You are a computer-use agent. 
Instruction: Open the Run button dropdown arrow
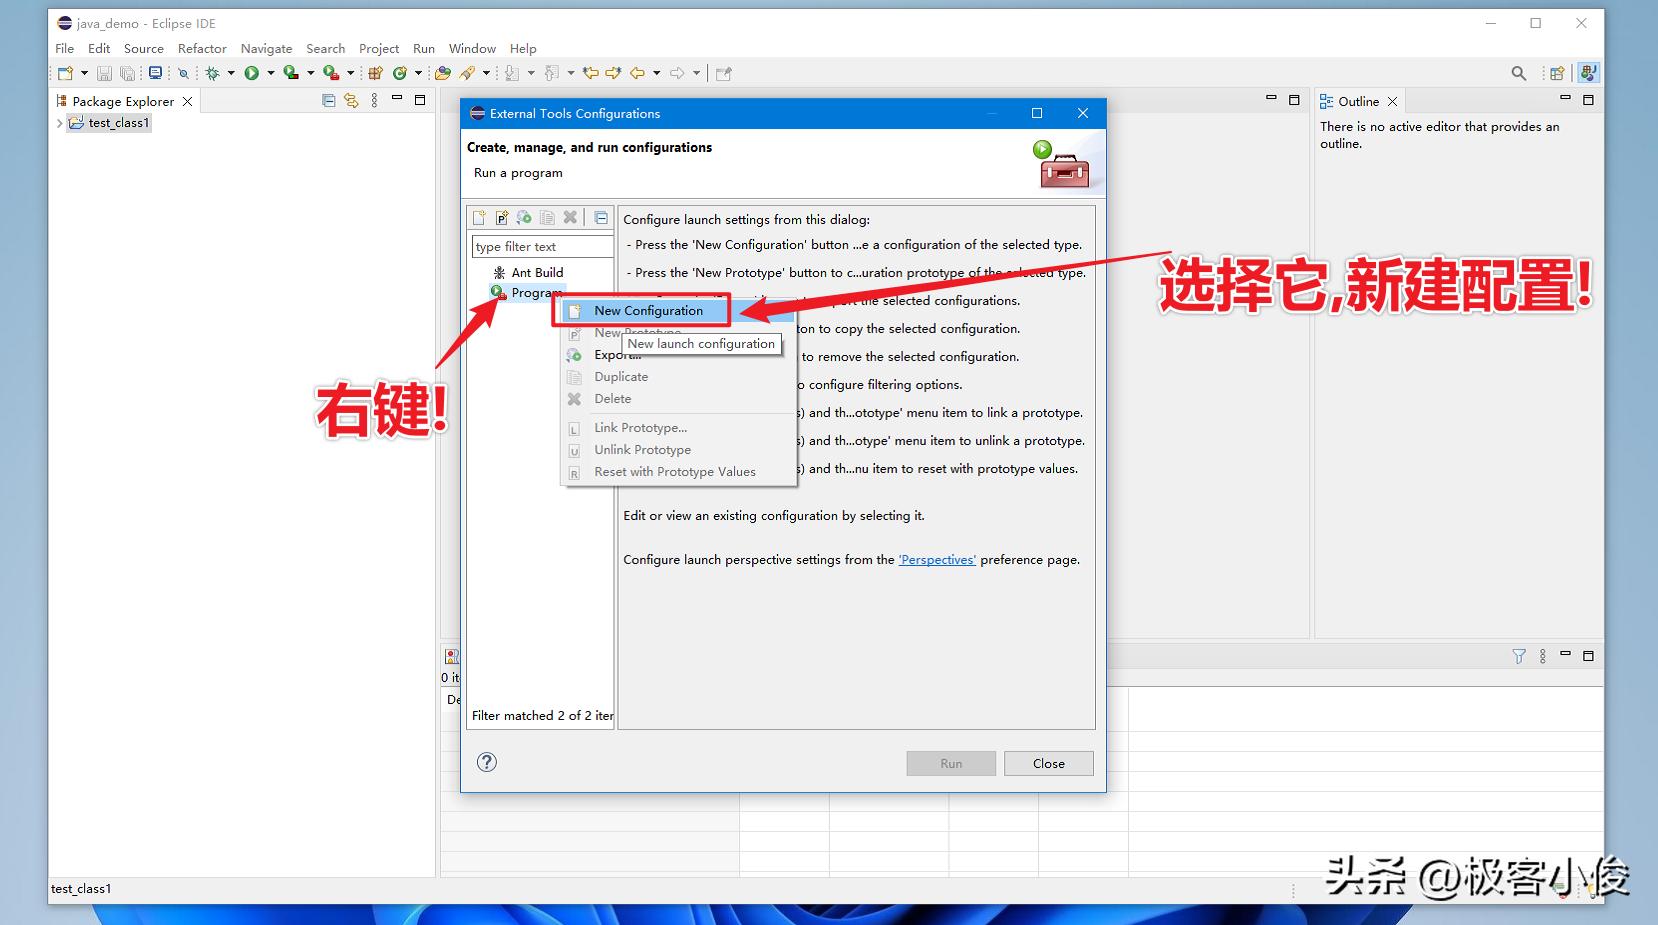(271, 72)
